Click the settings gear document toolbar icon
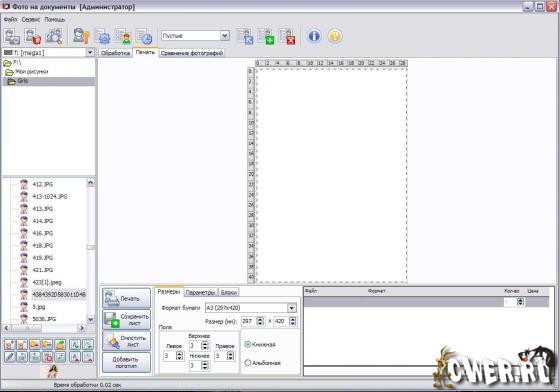 pos(102,36)
